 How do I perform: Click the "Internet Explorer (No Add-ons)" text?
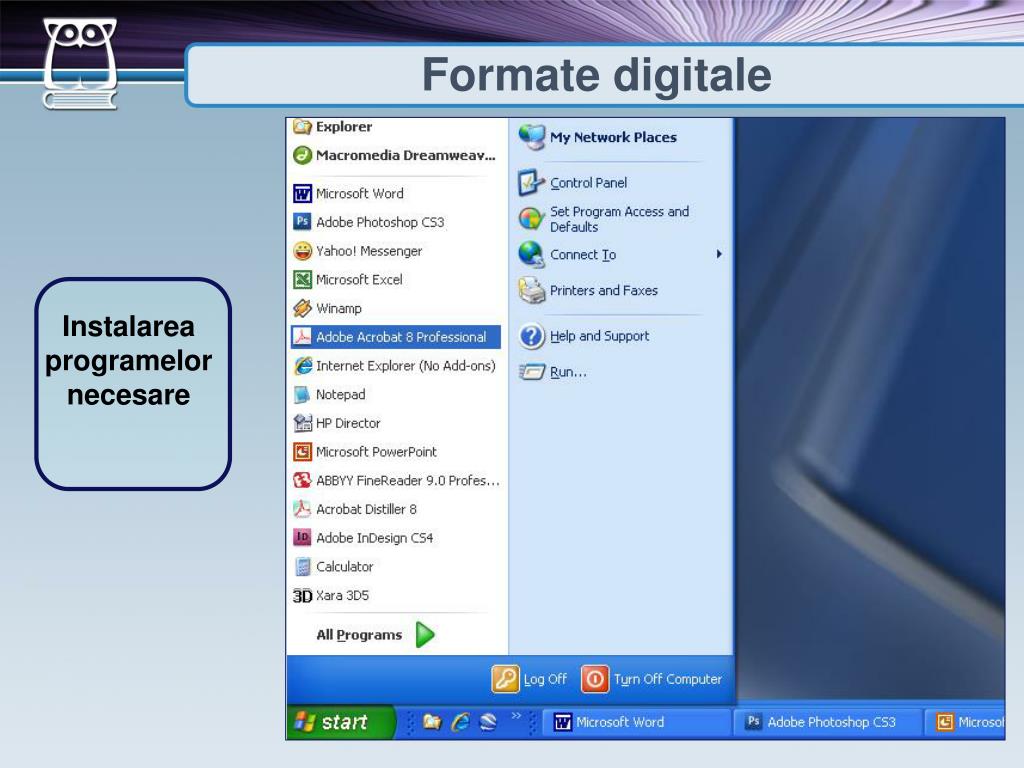pos(406,366)
